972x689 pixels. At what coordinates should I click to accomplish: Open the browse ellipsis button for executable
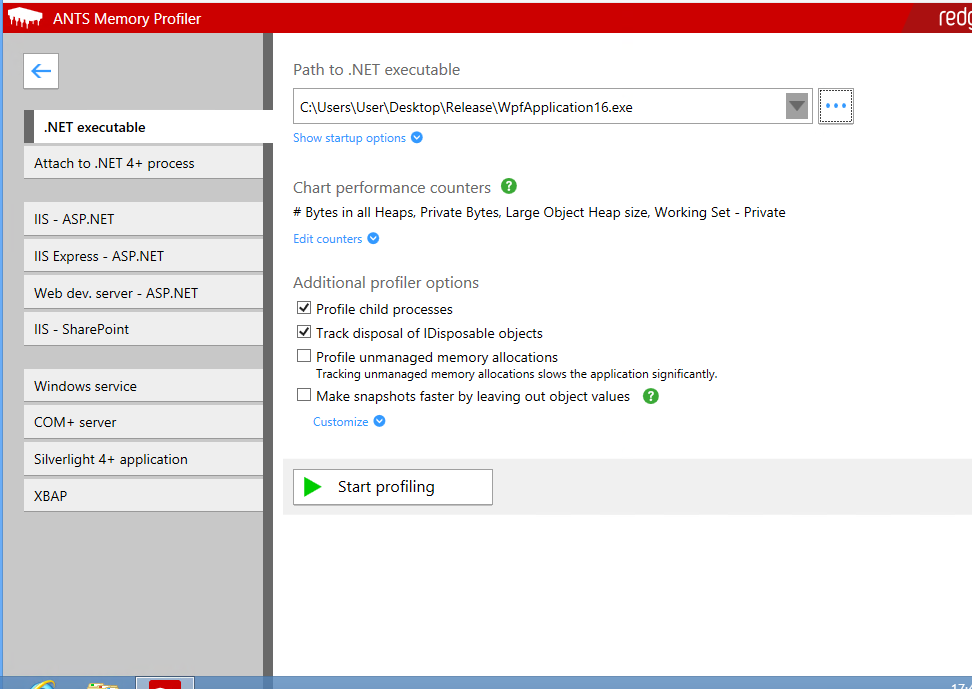pos(836,106)
